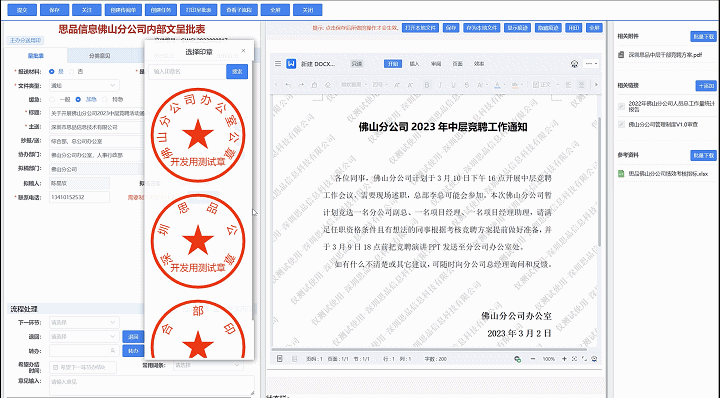Viewport: 720px width, 398px height.
Task: Click the collaboration avatar icon in editor header
Action: tap(574, 64)
